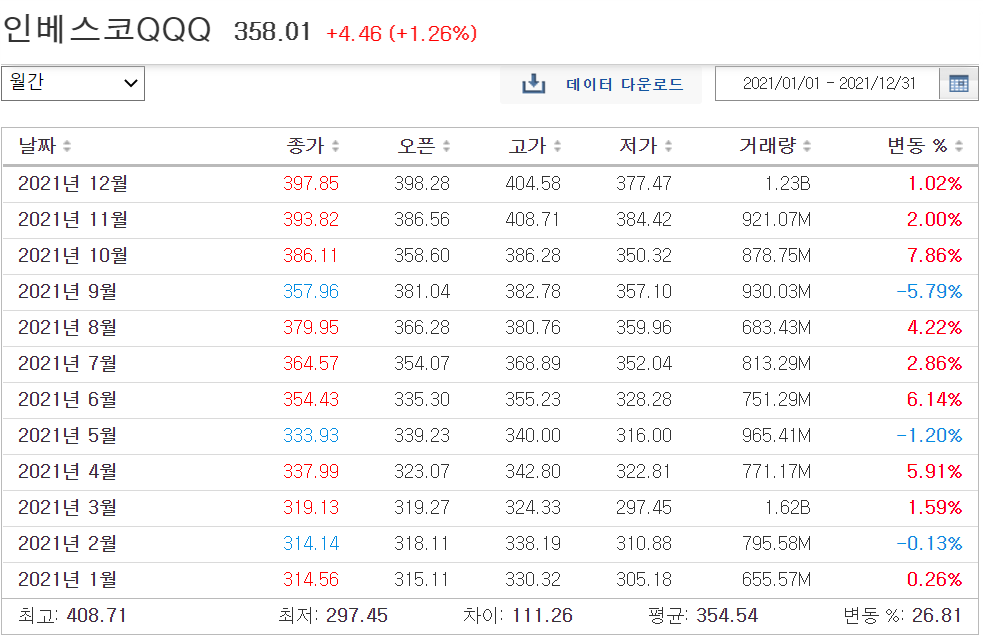Click summary 평균: 354.54
983x639 pixels.
(703, 616)
